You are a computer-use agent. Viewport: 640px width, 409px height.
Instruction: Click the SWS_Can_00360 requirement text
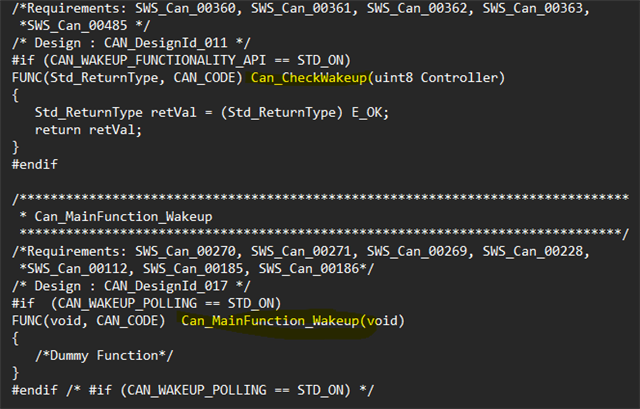click(x=185, y=8)
